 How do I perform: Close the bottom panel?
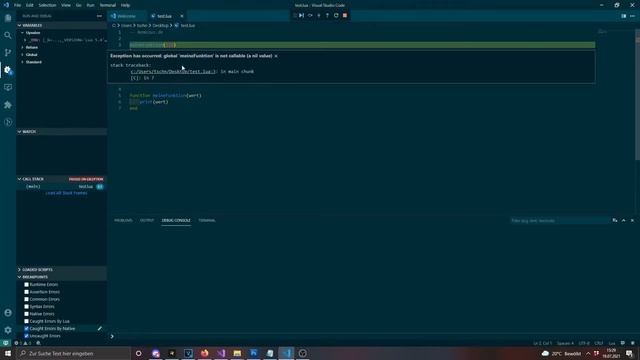[x=632, y=220]
